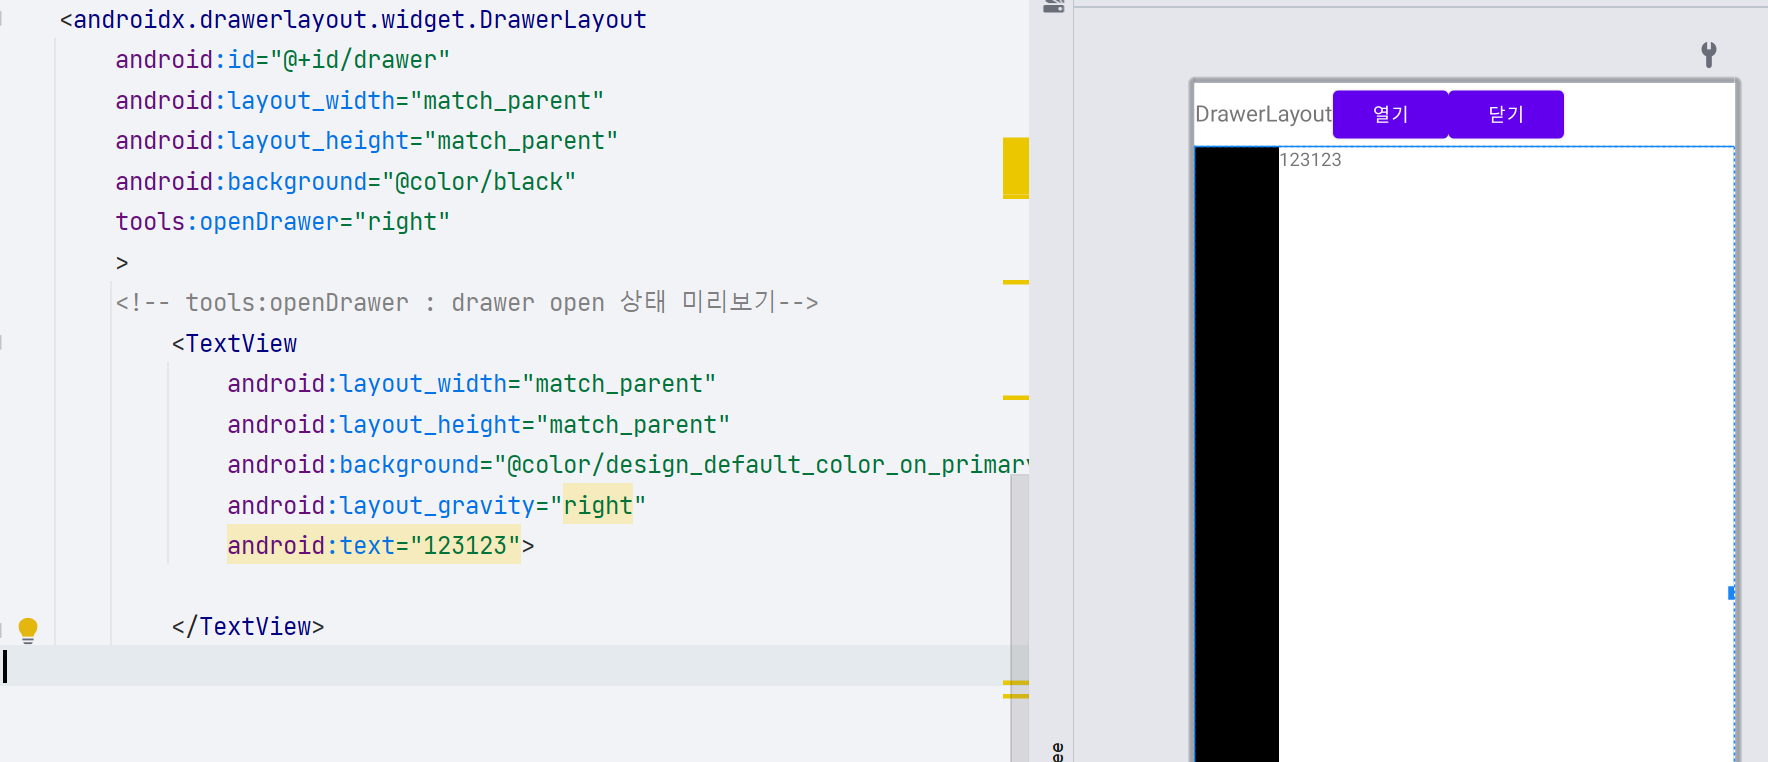Viewport: 1768px width, 762px height.
Task: Click the androidx.drawerlayout.widget.DrawerLayout opening tag
Action: (353, 20)
